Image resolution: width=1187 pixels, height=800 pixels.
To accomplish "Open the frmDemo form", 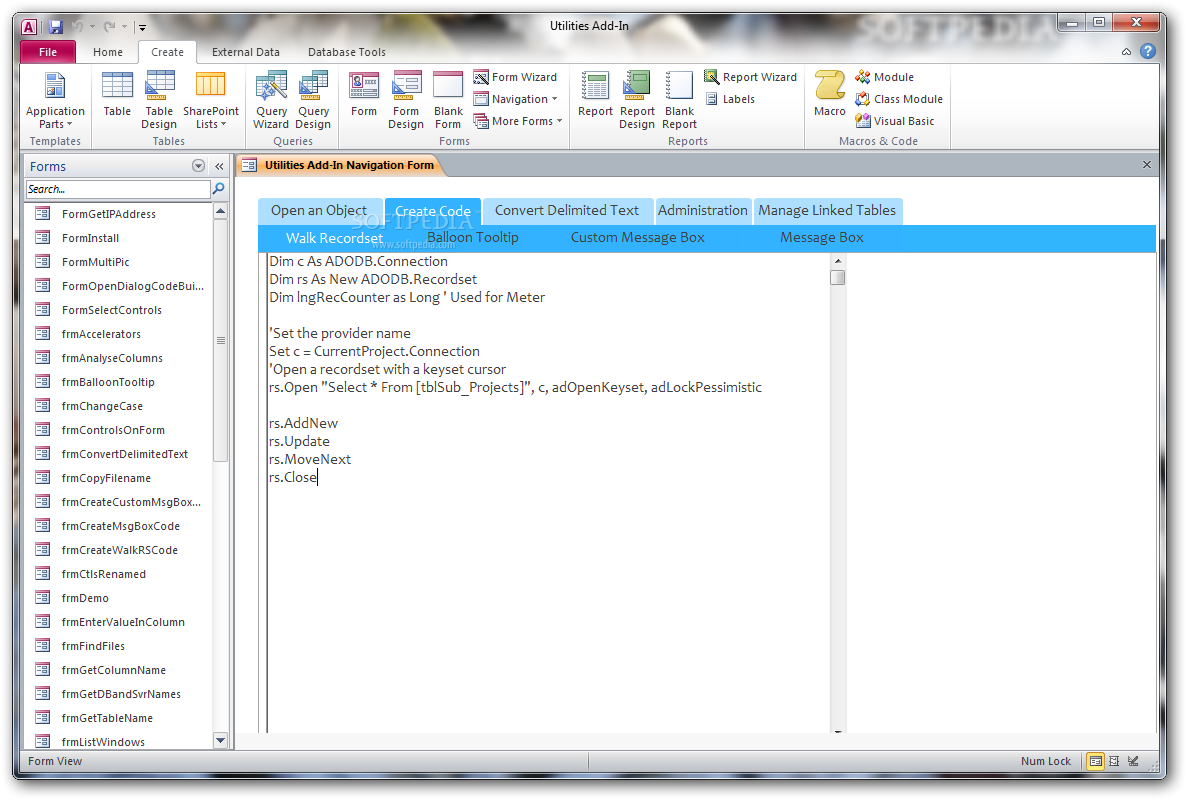I will tap(85, 598).
